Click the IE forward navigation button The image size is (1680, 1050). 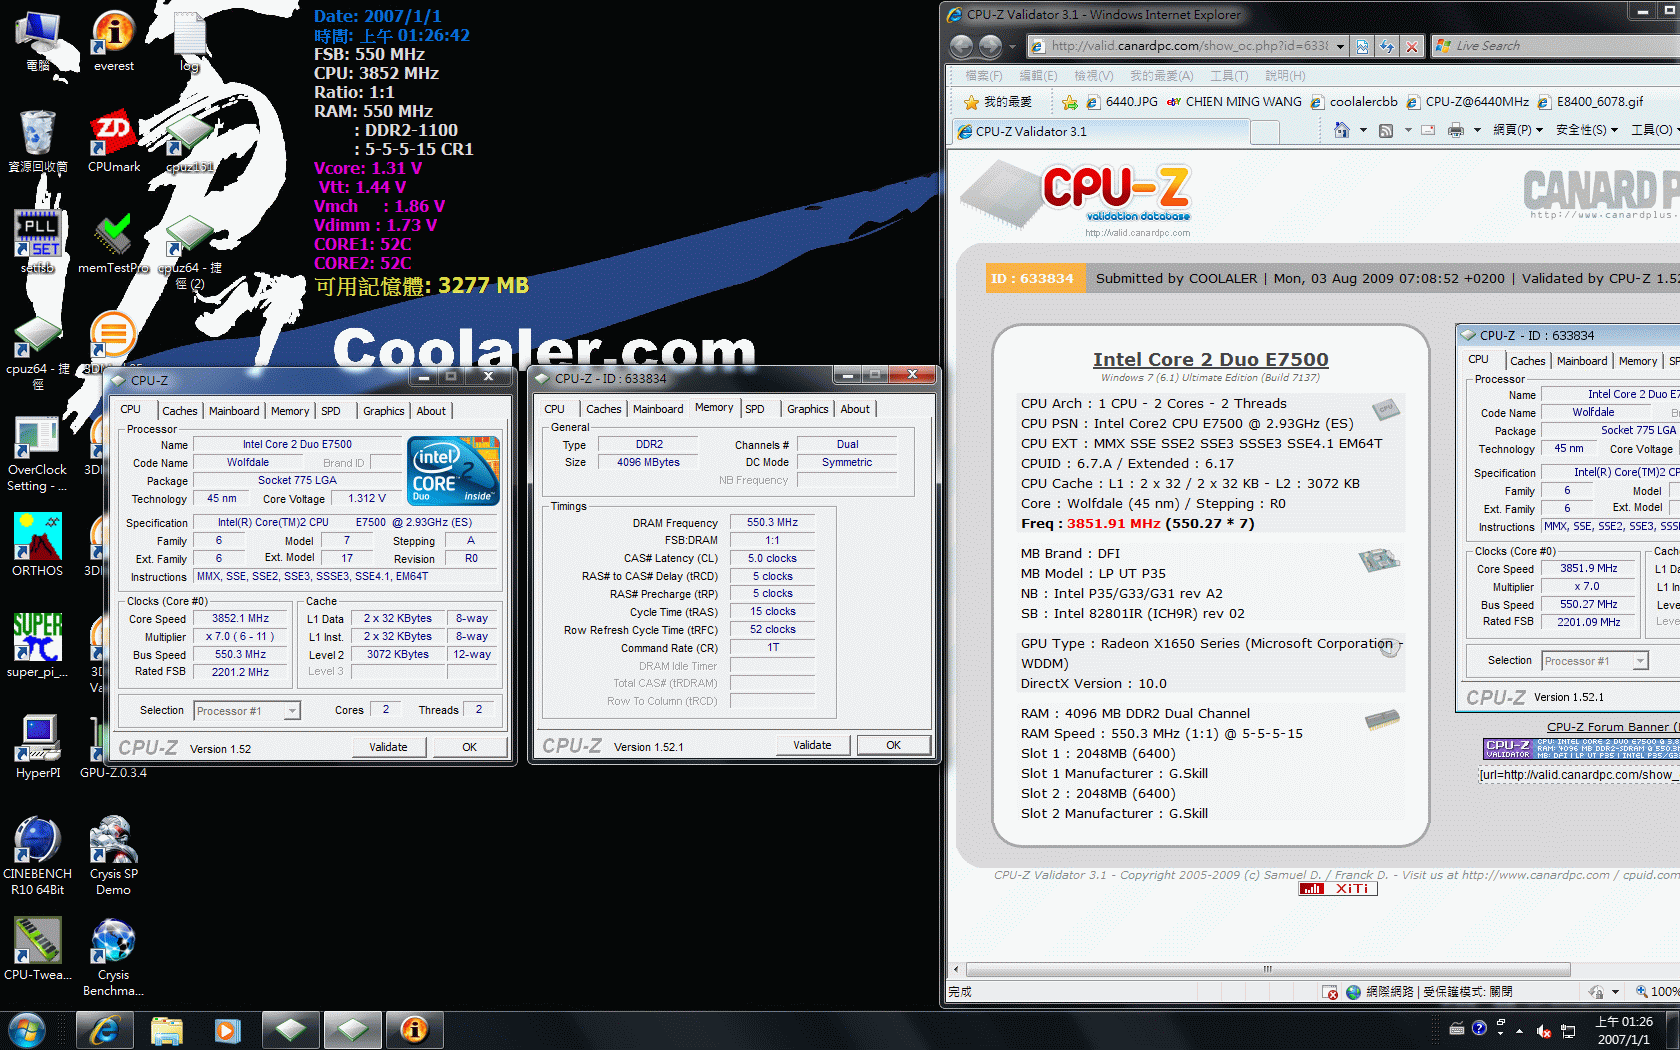pyautogui.click(x=990, y=46)
